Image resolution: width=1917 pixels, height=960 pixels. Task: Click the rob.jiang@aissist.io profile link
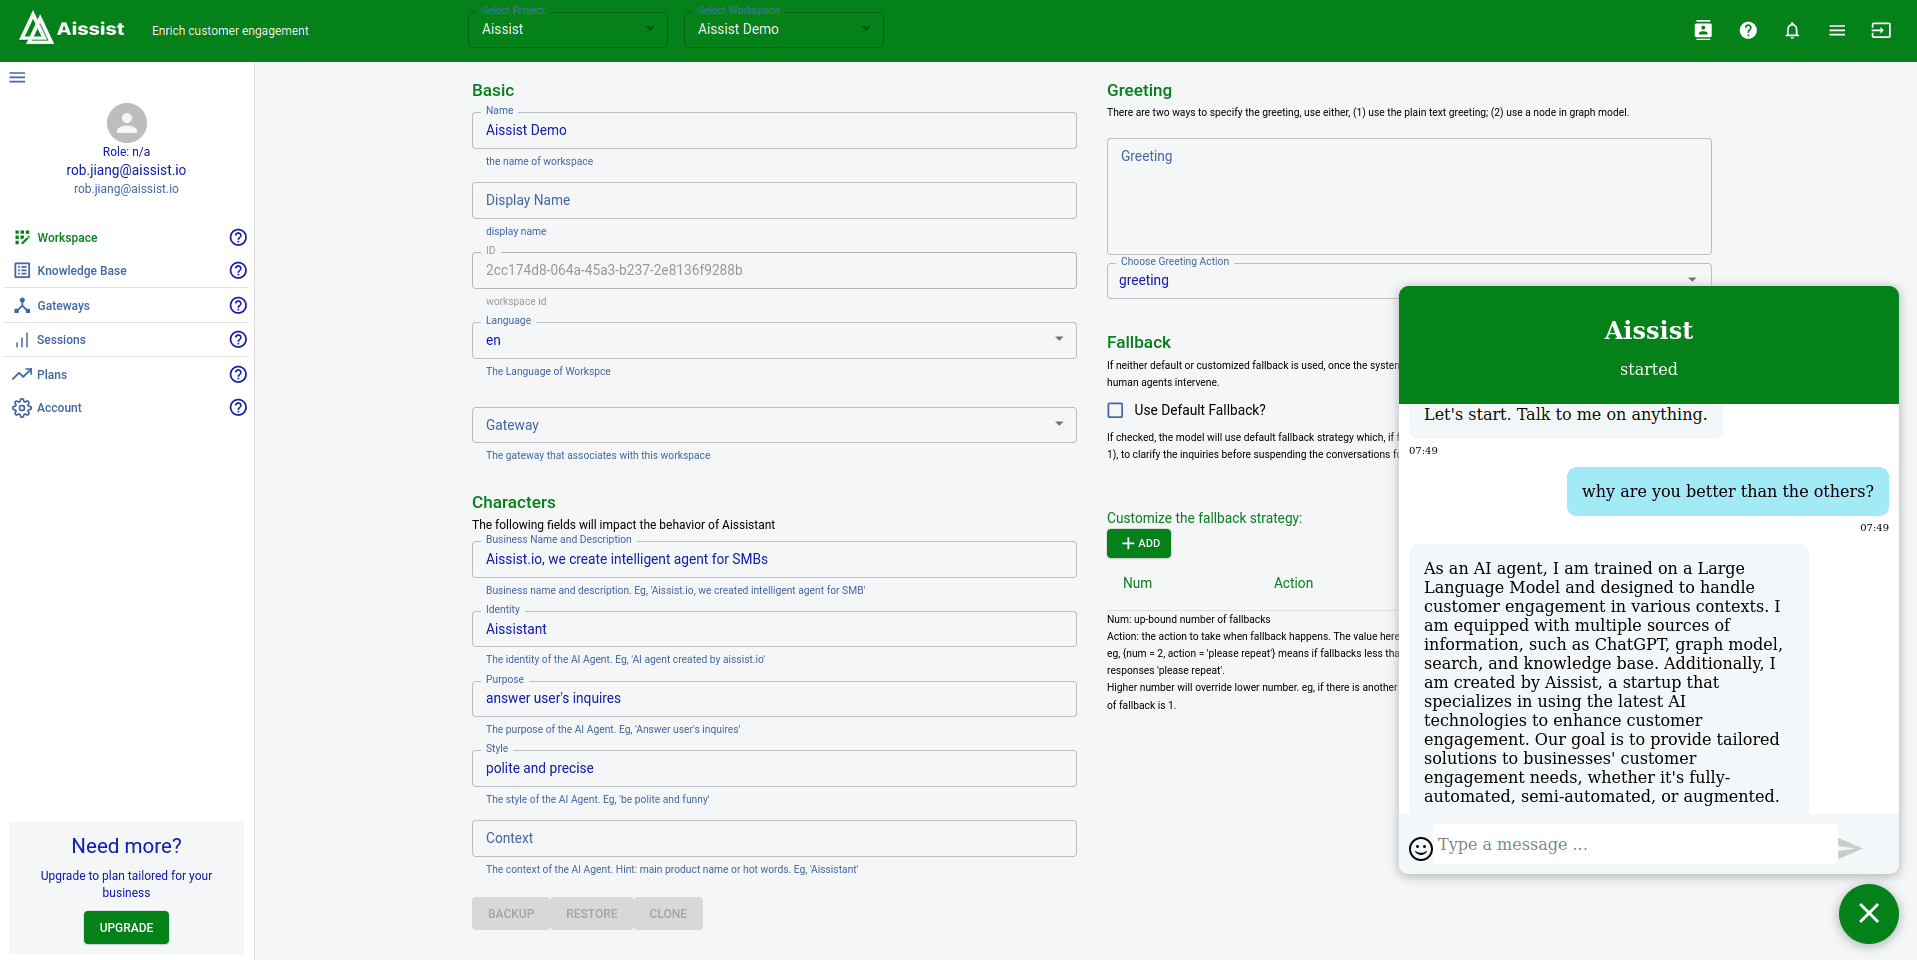click(126, 170)
